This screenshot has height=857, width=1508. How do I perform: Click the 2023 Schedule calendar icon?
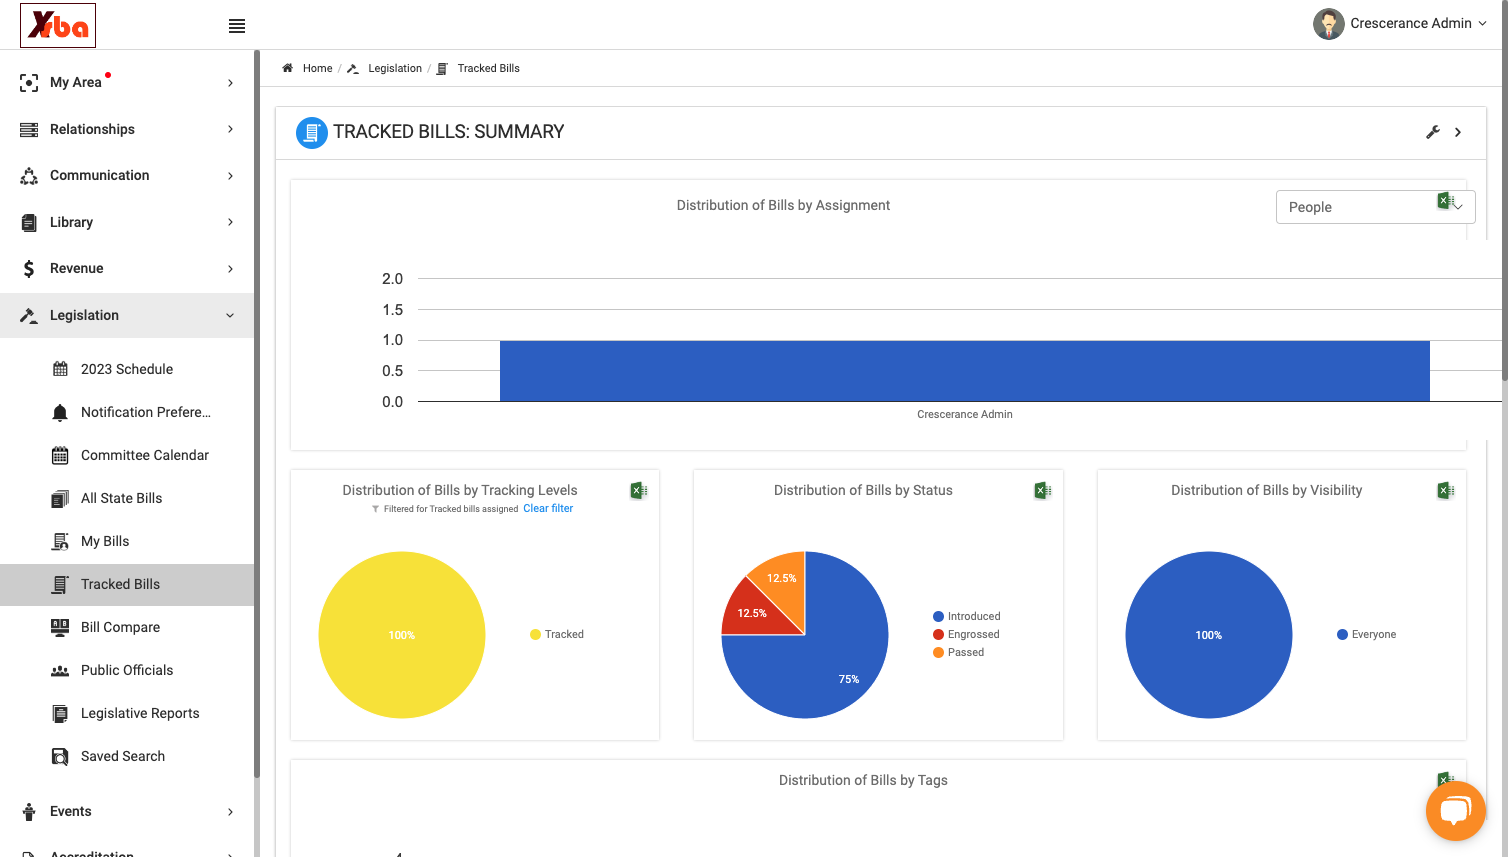60,369
